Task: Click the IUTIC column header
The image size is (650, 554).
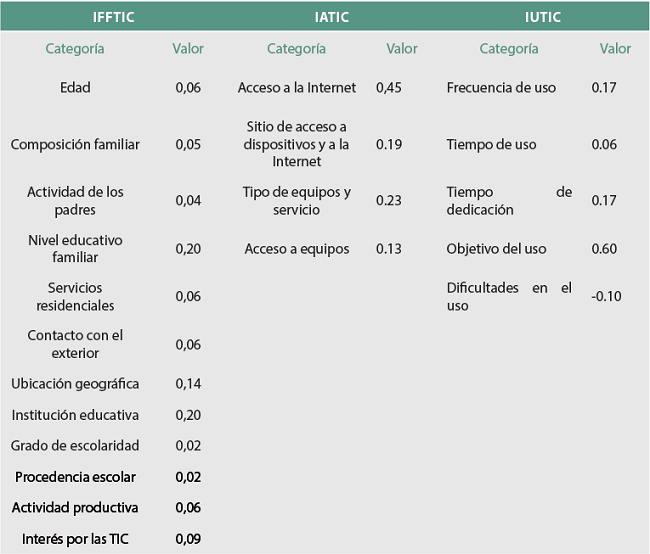Action: pos(543,17)
